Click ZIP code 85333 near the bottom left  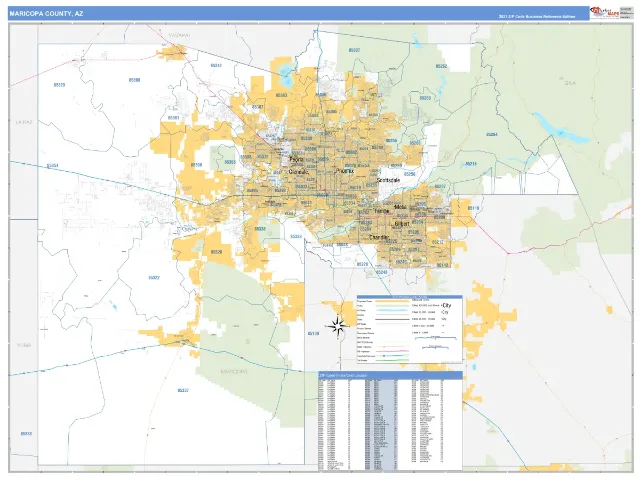[x=26, y=433]
